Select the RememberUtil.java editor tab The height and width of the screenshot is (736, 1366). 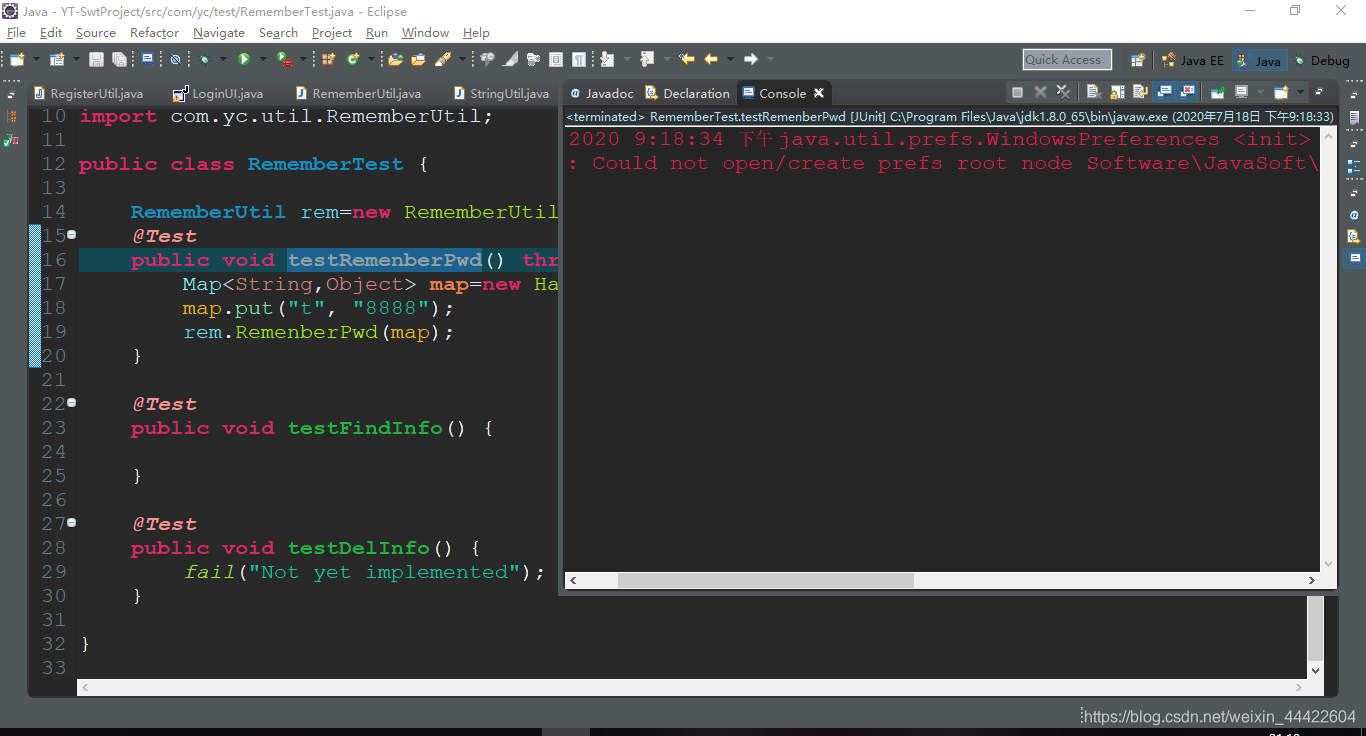(358, 93)
